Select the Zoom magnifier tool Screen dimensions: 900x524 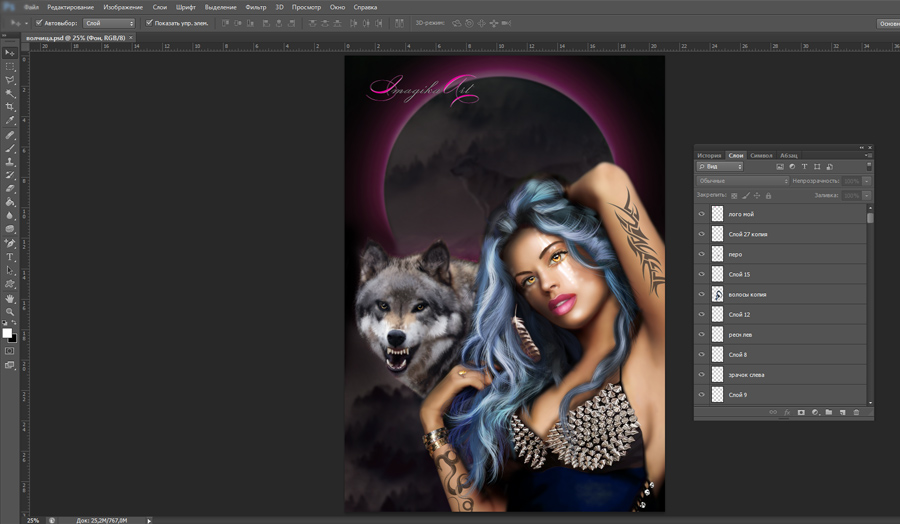(10, 312)
